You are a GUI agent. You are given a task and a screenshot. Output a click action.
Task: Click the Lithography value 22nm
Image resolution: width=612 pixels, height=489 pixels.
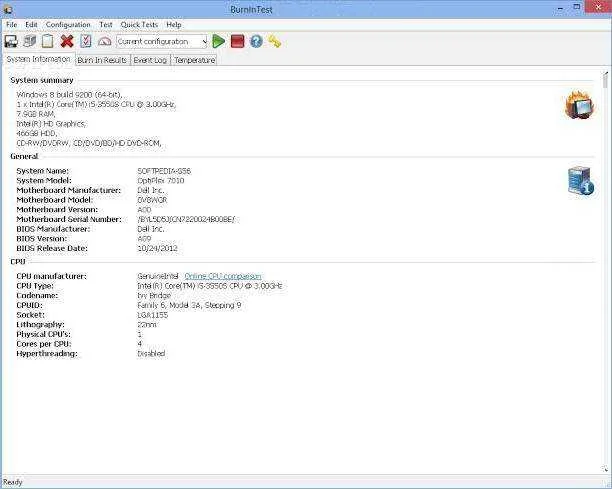[147, 325]
